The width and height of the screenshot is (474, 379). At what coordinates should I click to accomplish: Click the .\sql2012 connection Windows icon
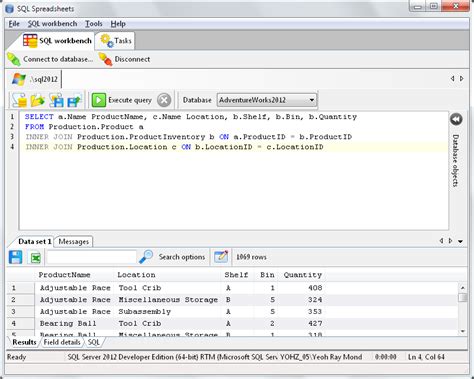point(19,79)
